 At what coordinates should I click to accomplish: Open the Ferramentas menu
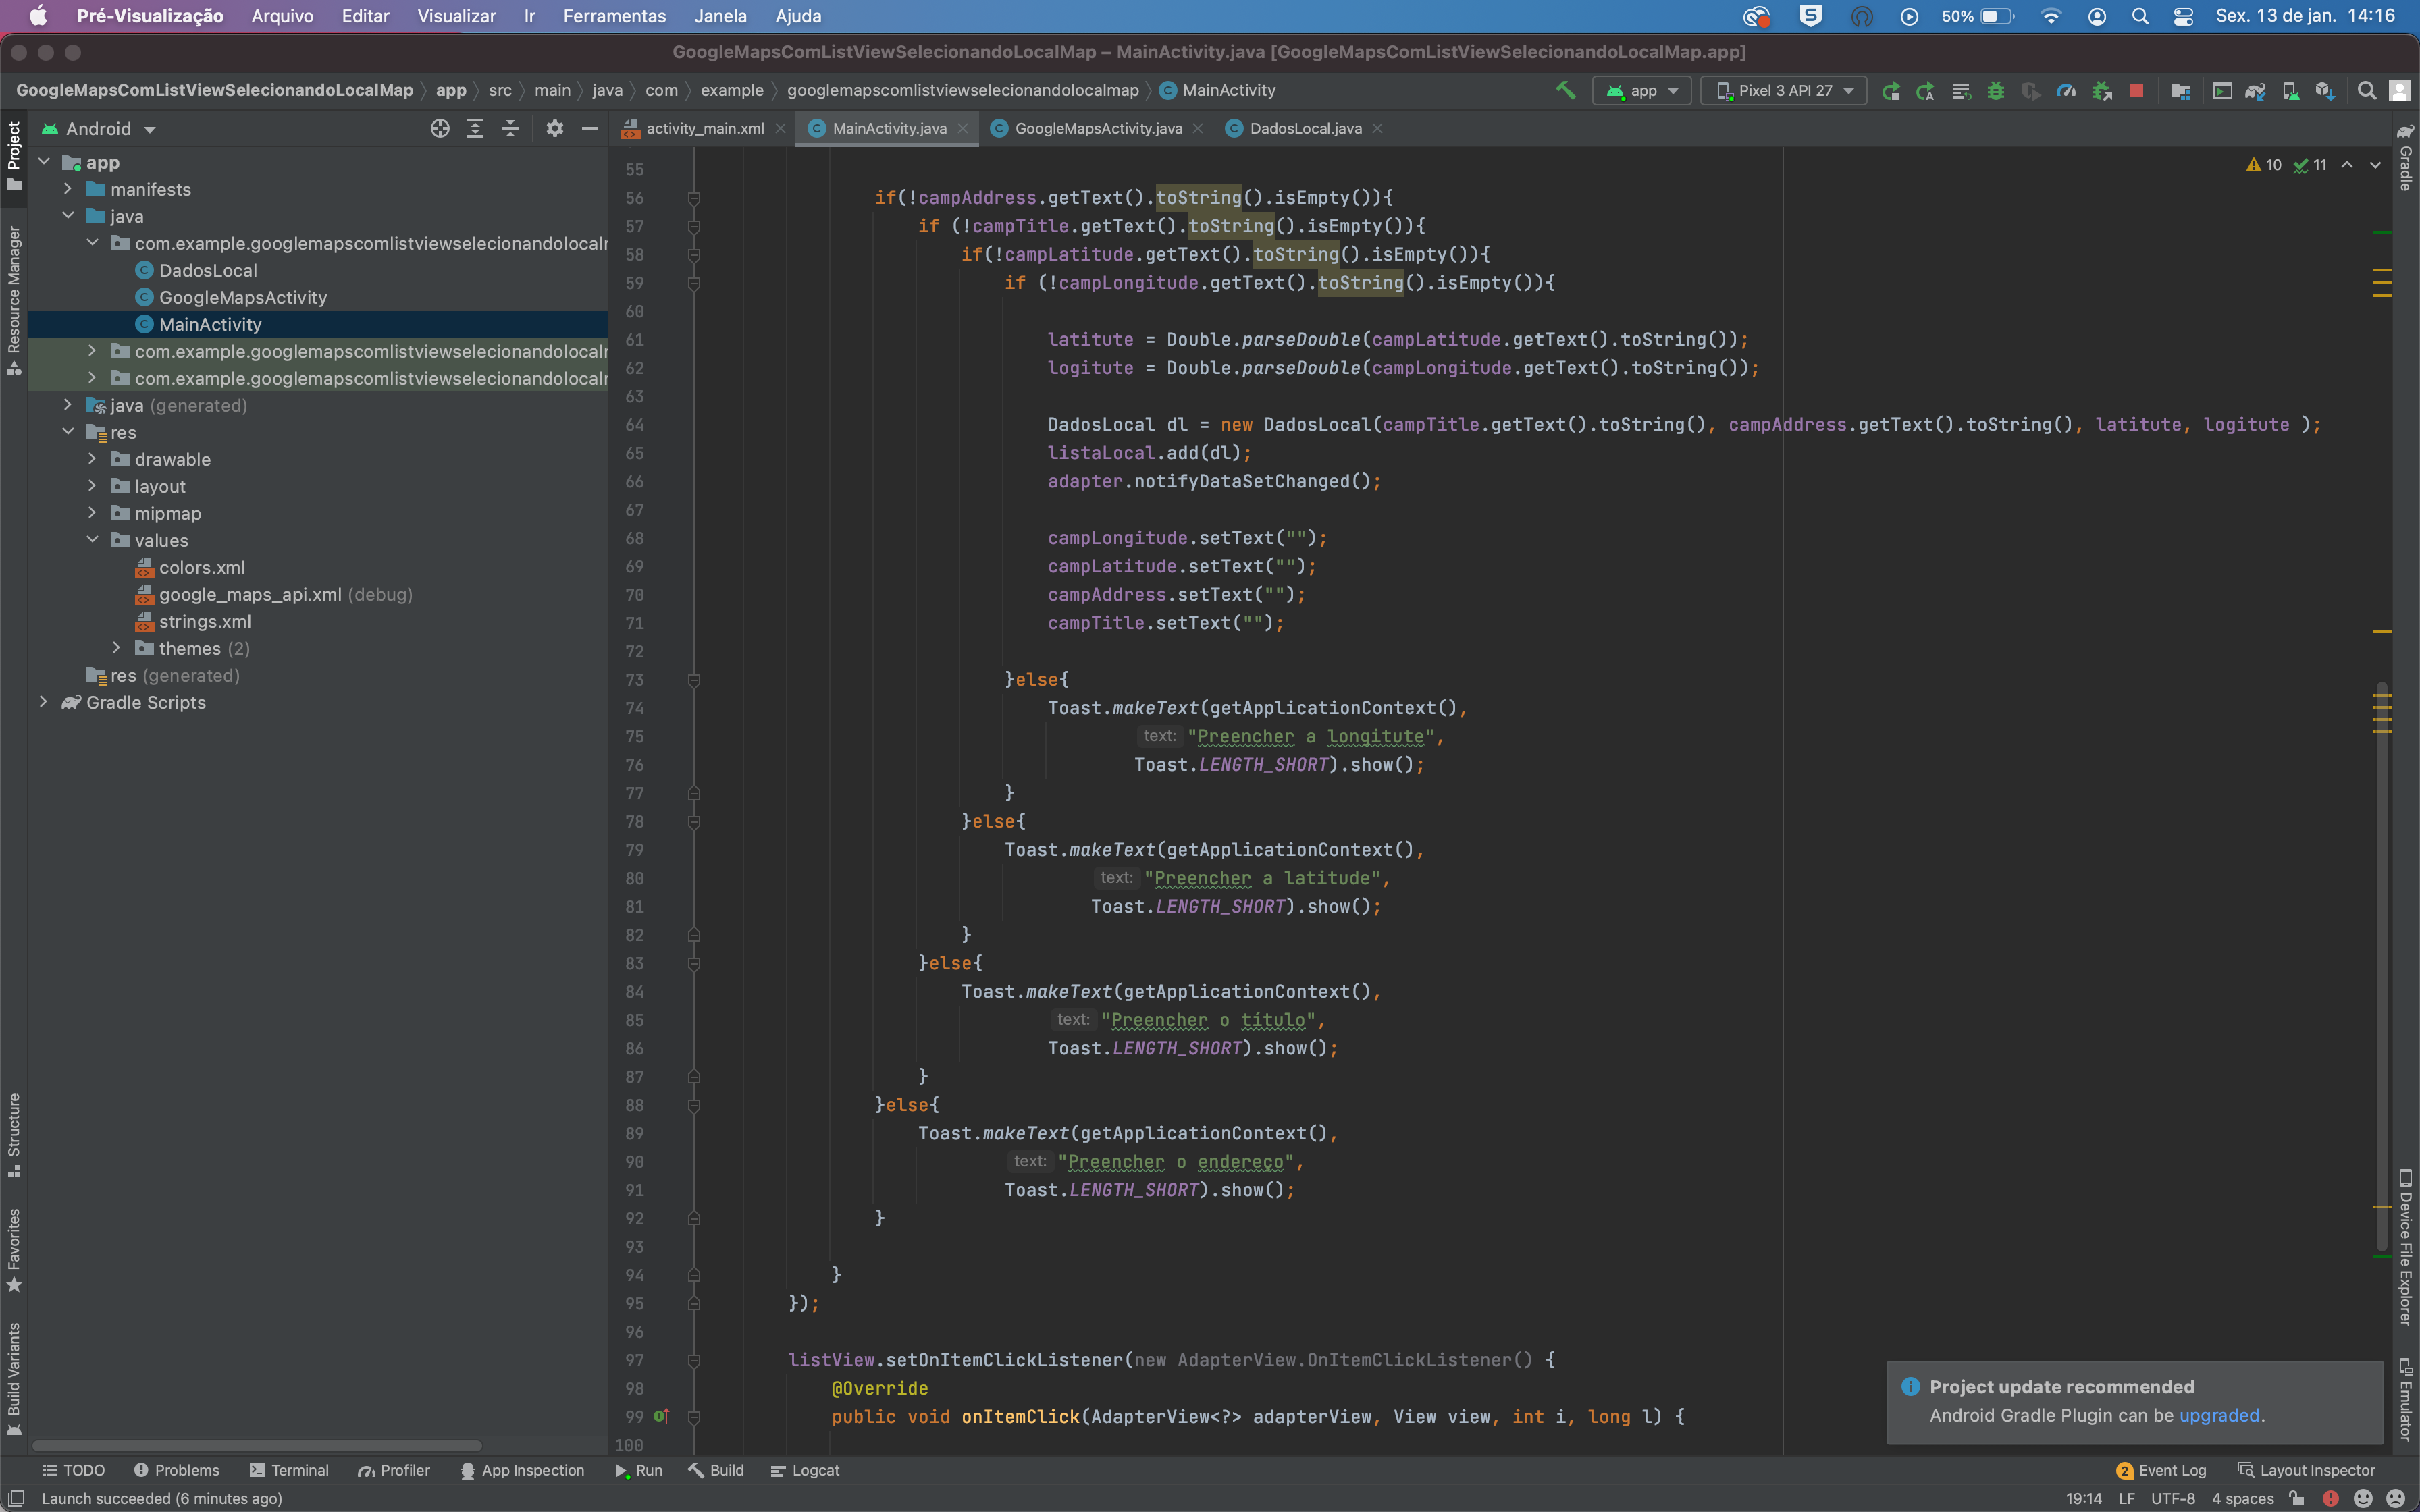point(614,16)
